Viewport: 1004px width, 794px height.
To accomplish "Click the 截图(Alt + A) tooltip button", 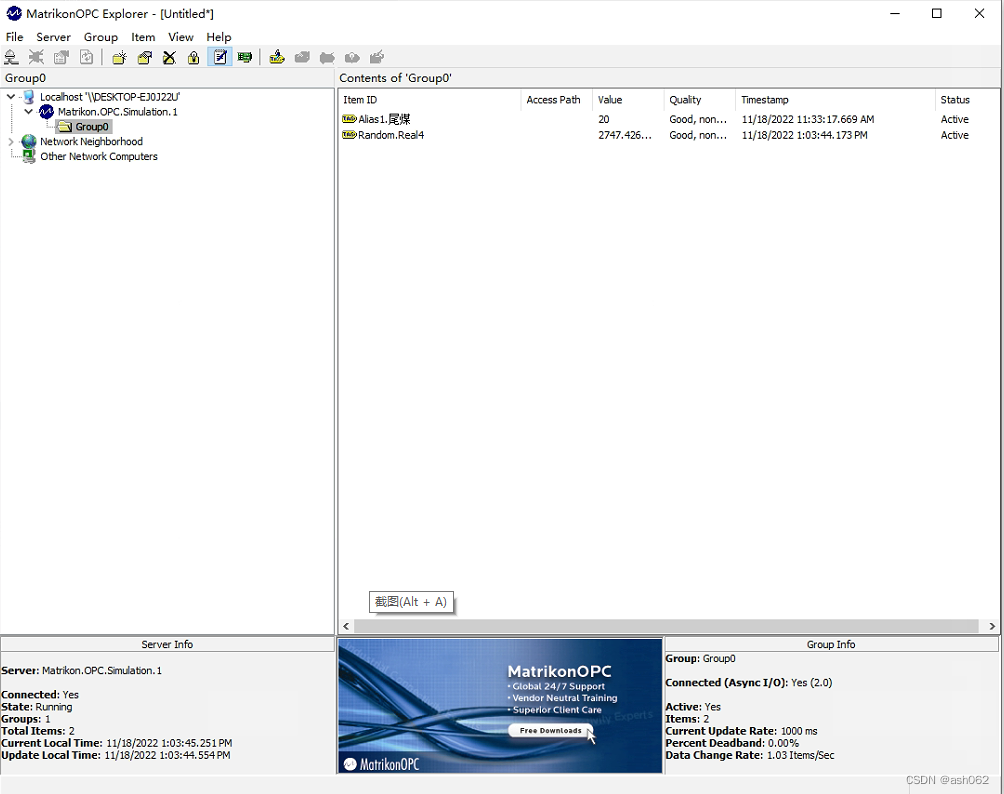I will click(411, 602).
